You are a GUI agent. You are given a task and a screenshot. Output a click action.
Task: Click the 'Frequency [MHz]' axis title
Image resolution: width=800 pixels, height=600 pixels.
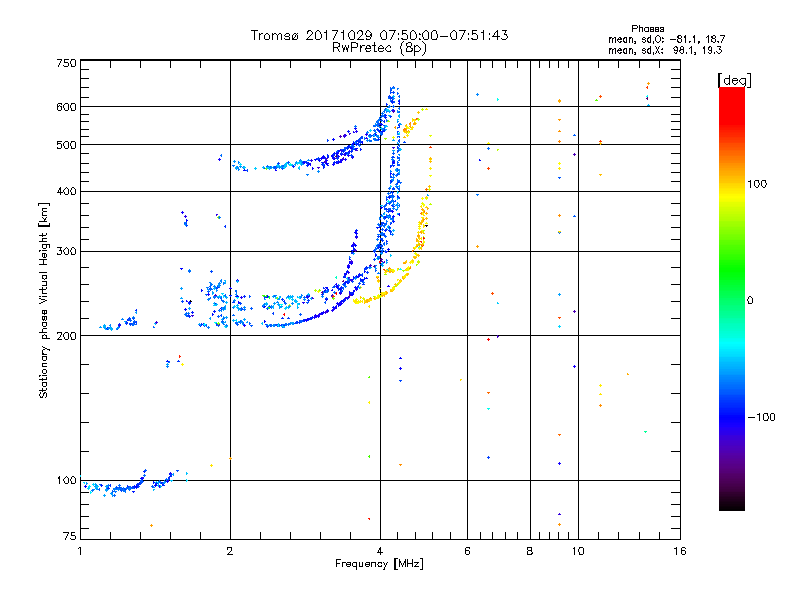(x=379, y=564)
